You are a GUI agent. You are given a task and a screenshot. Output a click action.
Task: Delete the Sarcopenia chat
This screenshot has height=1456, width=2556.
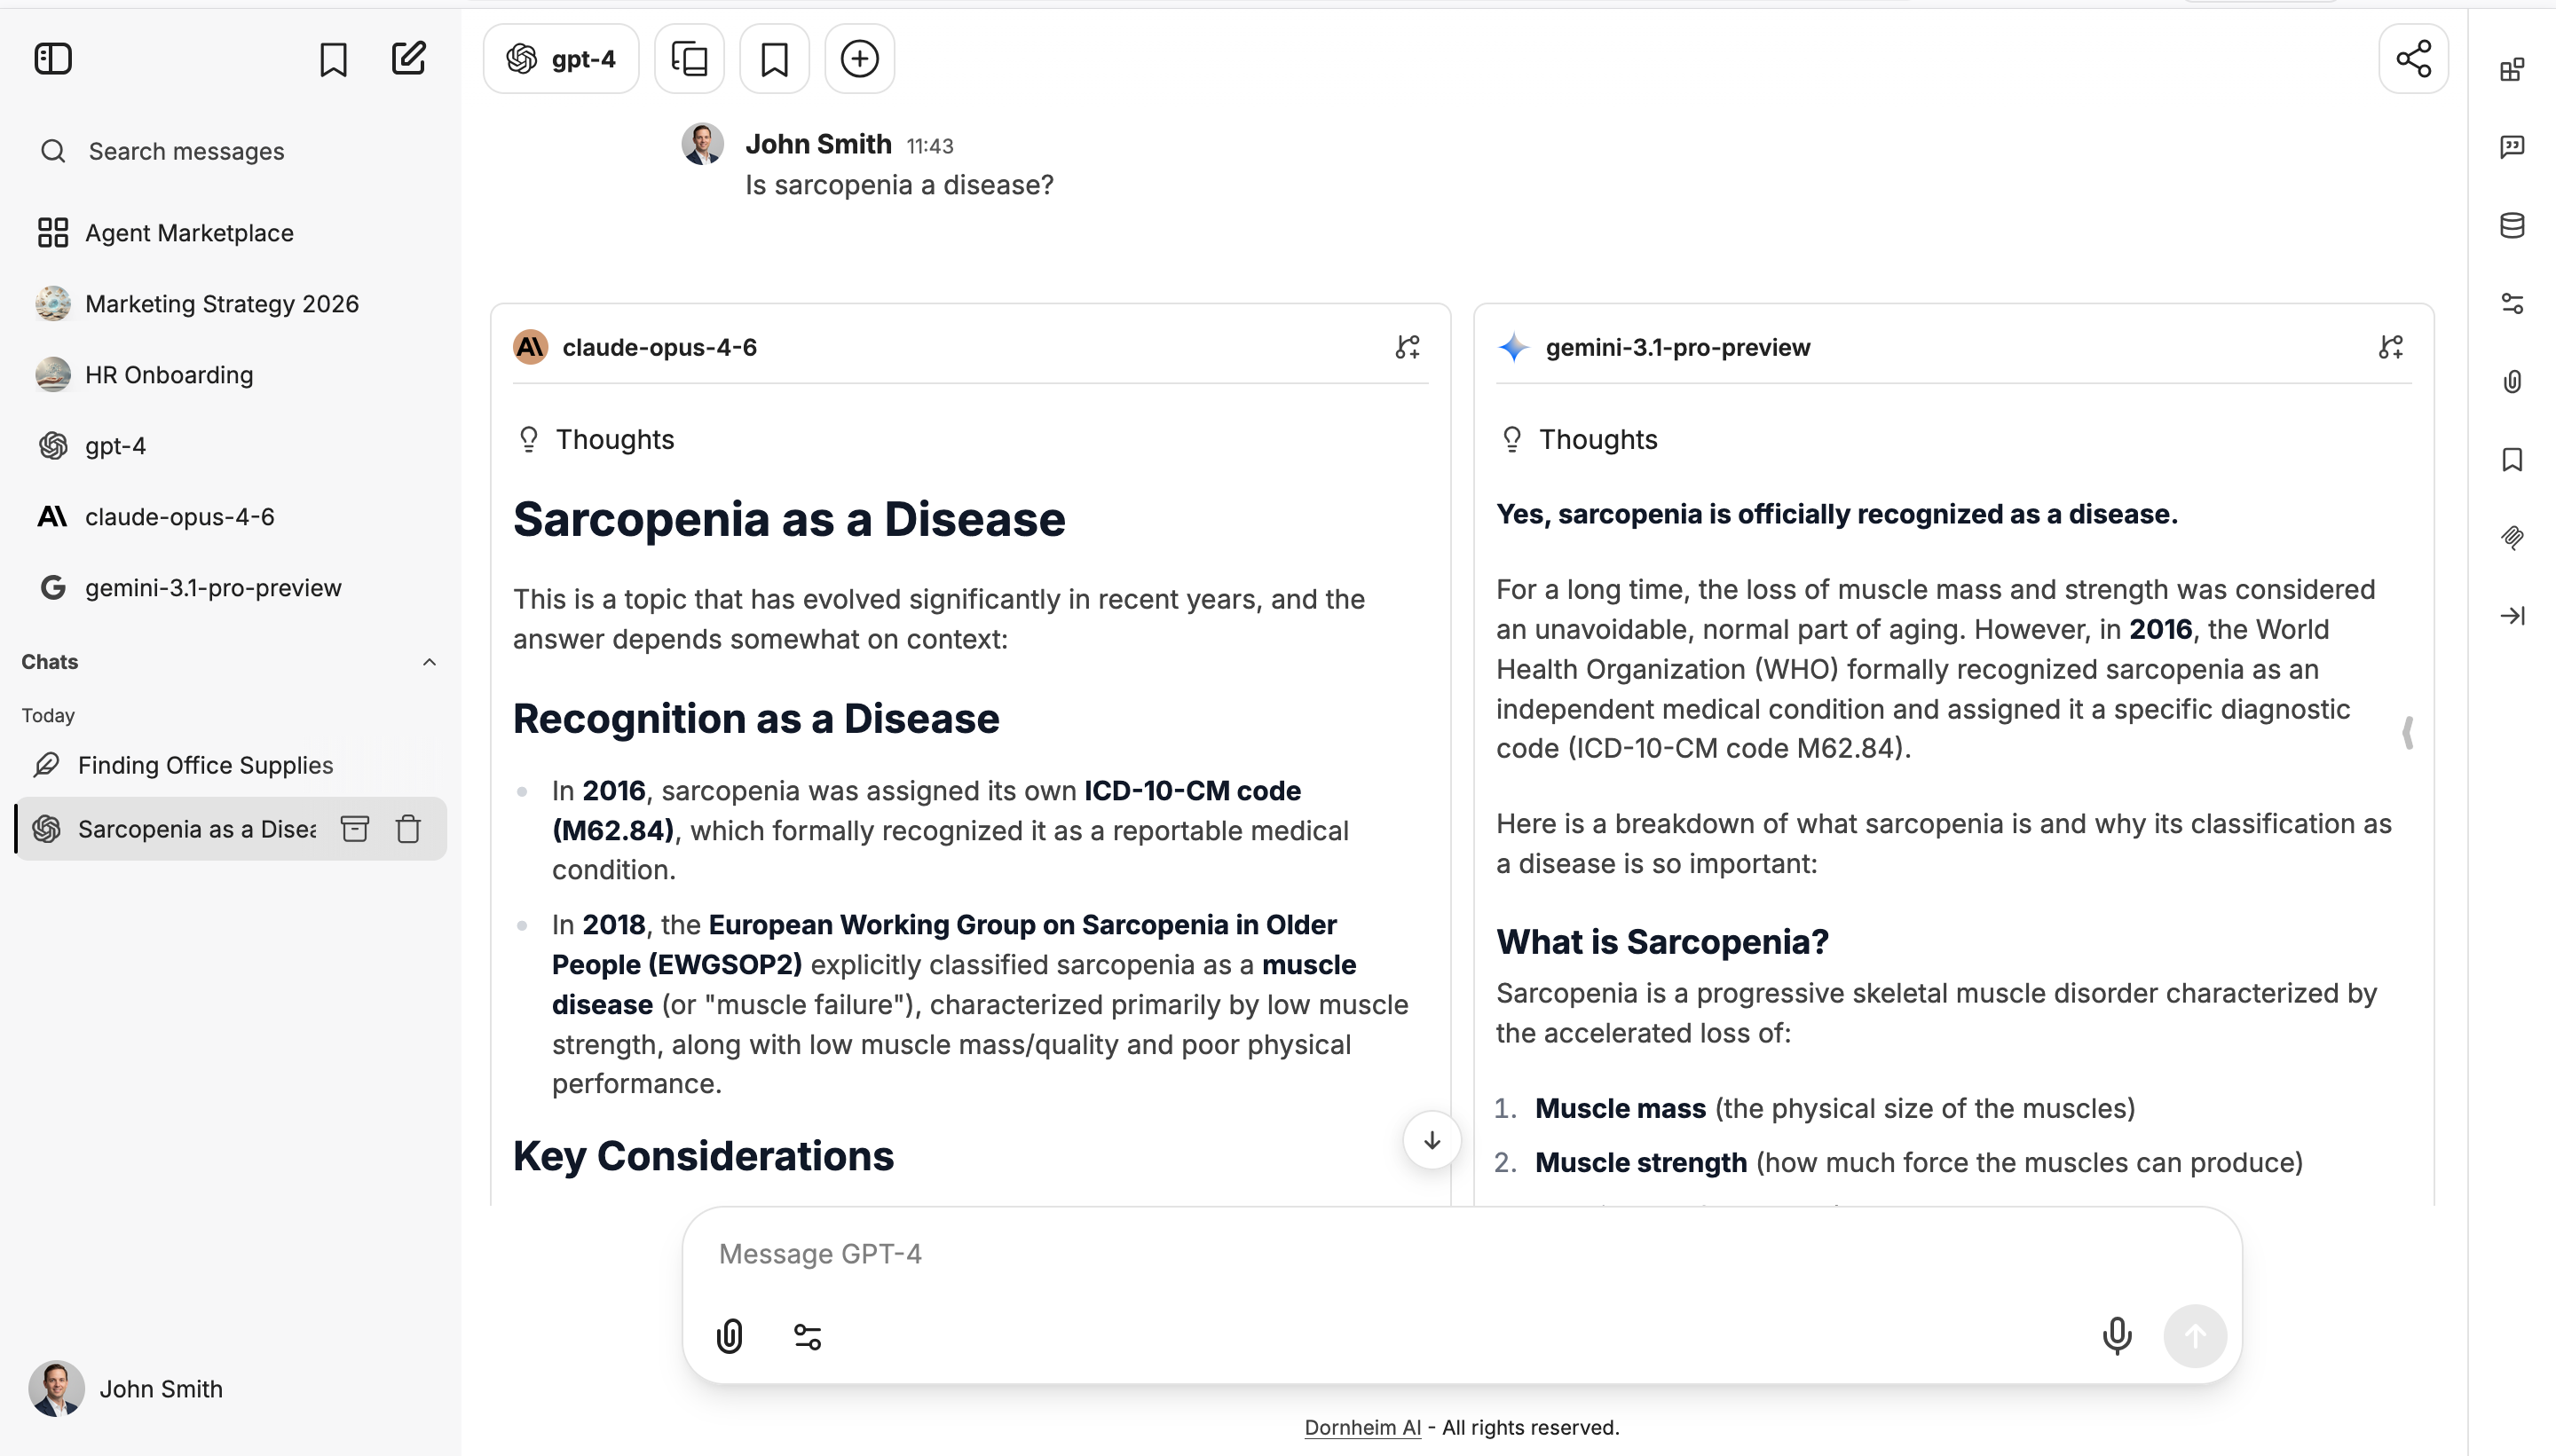click(408, 828)
